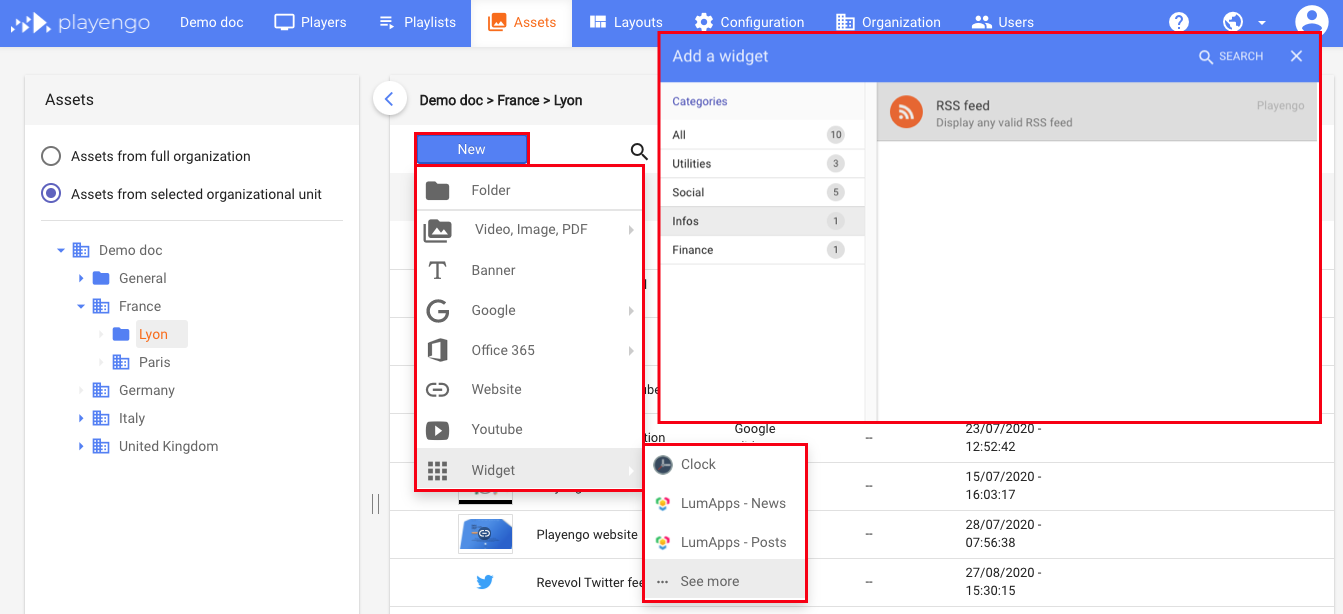Select Assets from full organization
Image resolution: width=1343 pixels, height=614 pixels.
pyautogui.click(x=51, y=156)
